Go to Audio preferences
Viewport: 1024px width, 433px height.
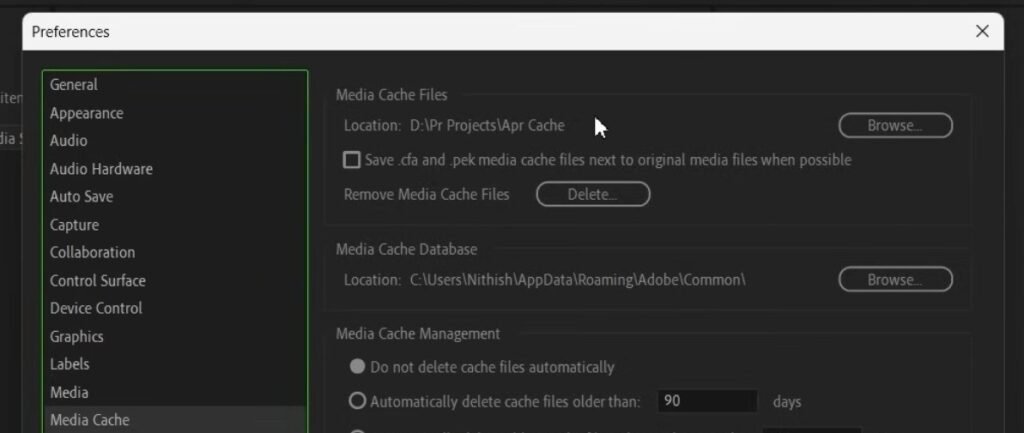click(69, 141)
